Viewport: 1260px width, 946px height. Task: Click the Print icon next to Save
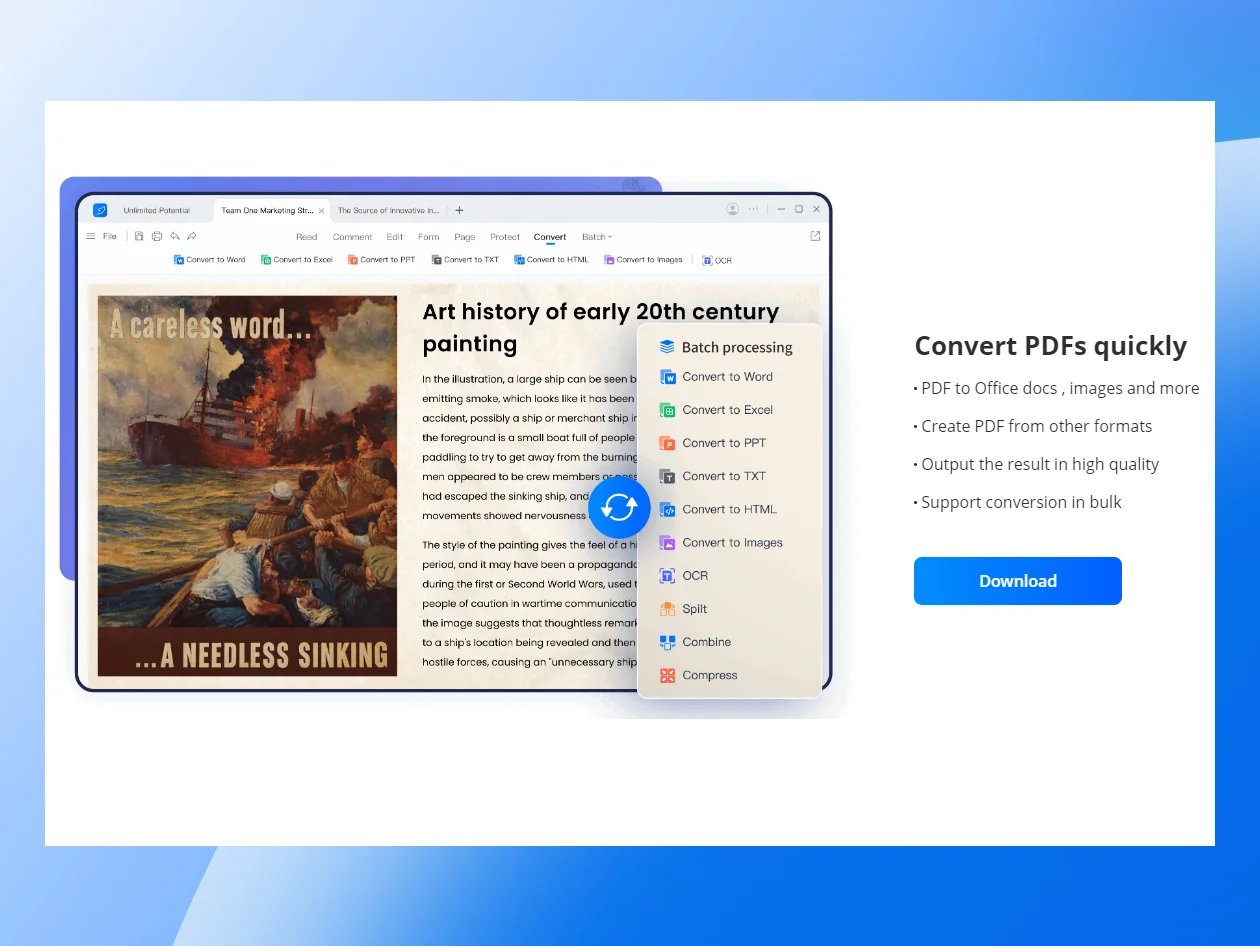pos(157,236)
